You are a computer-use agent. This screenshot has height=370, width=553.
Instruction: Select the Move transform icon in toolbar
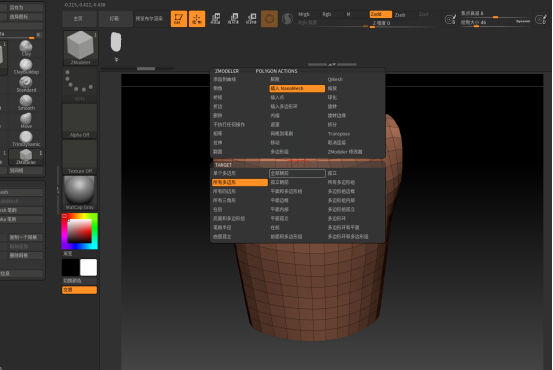pos(215,19)
